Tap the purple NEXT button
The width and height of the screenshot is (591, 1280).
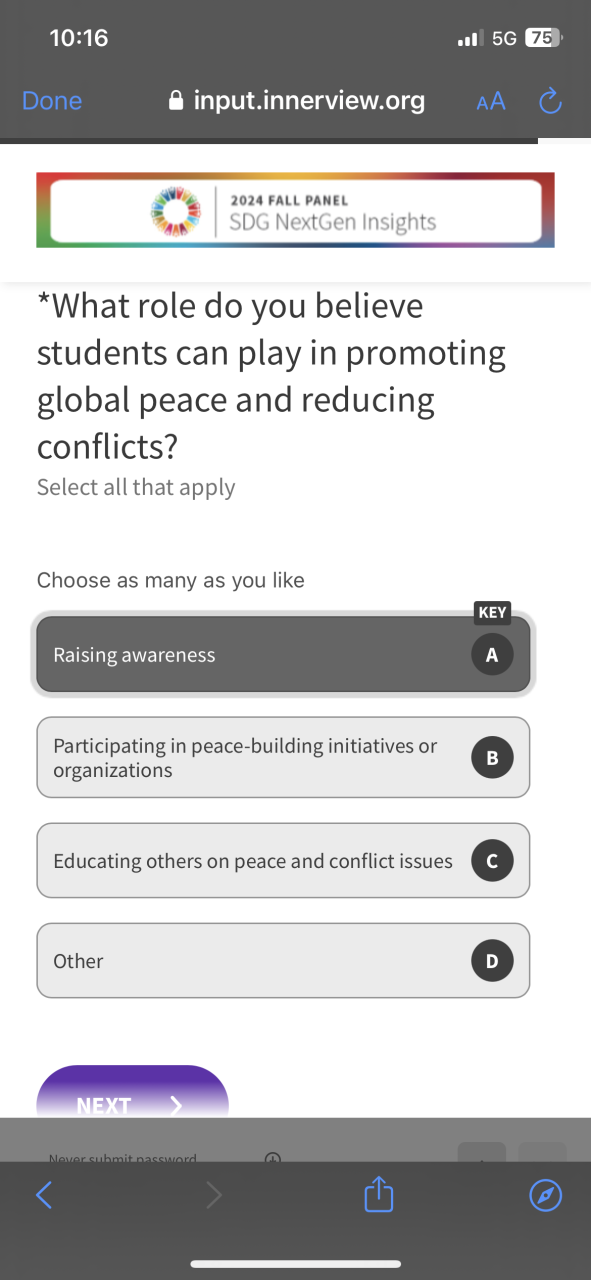(x=133, y=1092)
